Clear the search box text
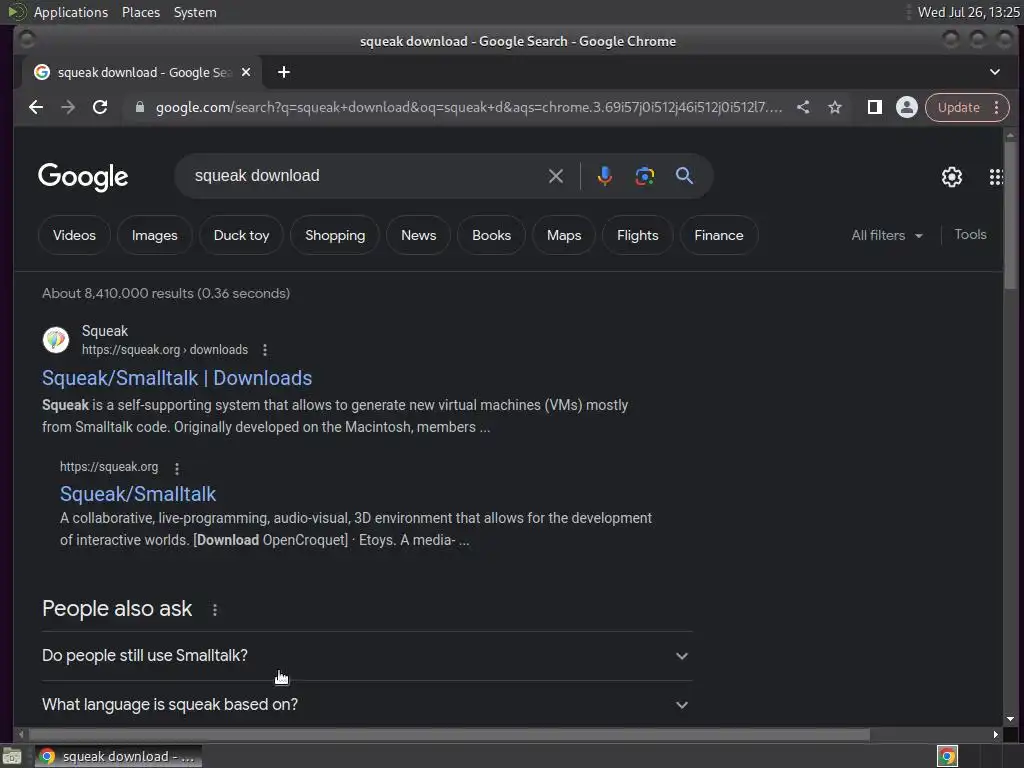The image size is (1024, 768). tap(556, 176)
